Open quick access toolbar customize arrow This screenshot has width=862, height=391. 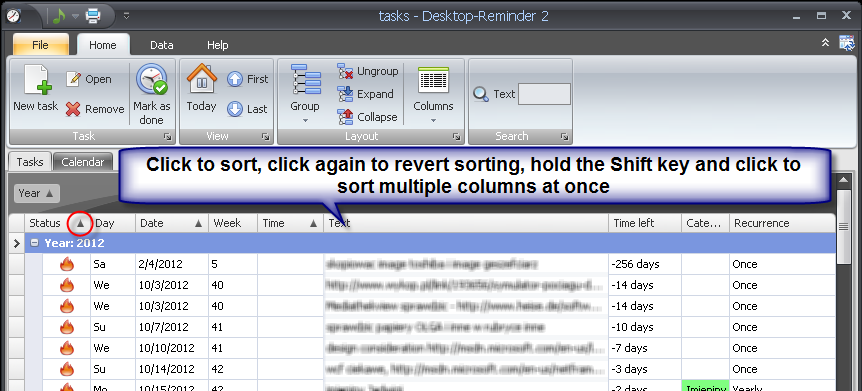pyautogui.click(x=126, y=16)
